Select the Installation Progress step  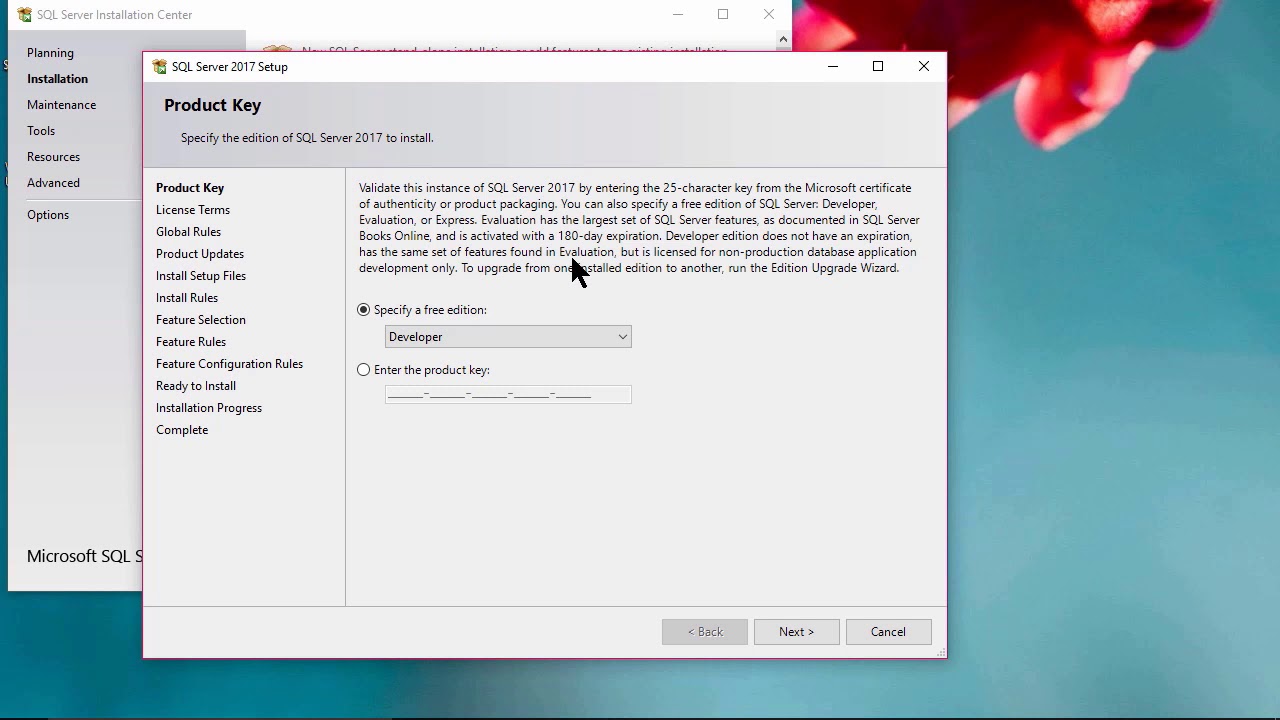209,408
